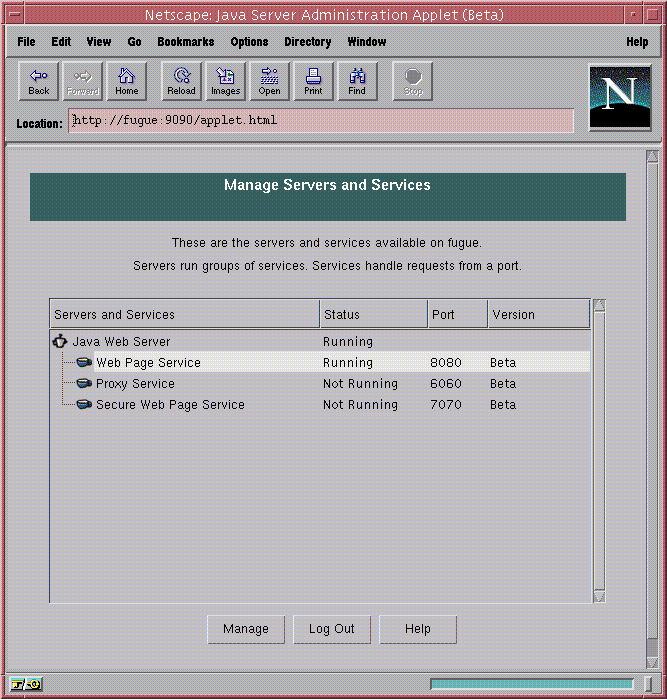Click the progress bar in status bar
Image resolution: width=667 pixels, height=699 pixels.
(531, 684)
